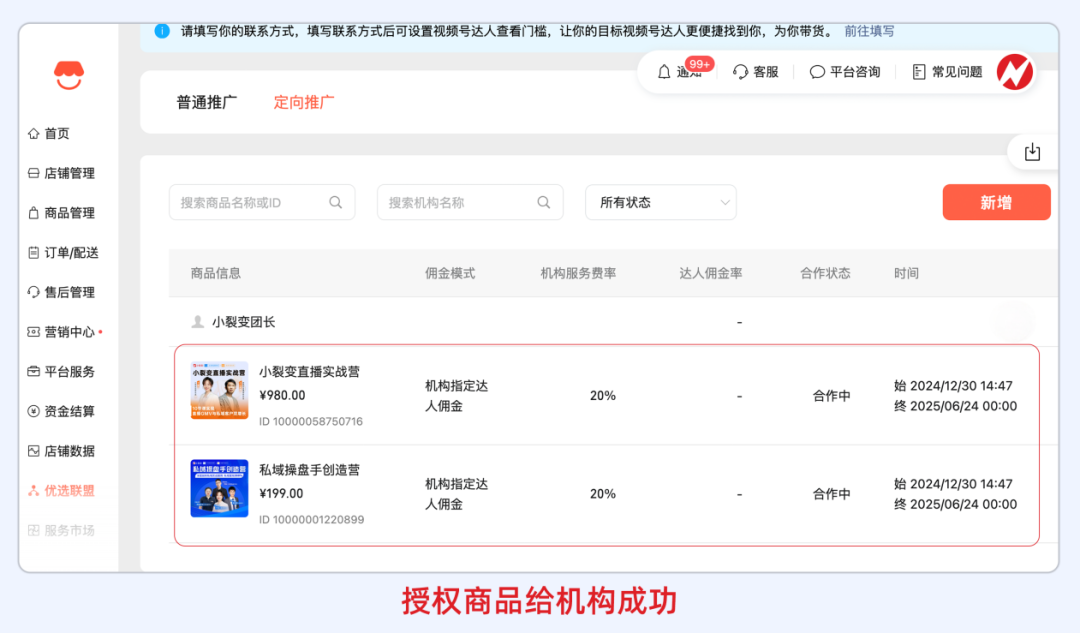This screenshot has height=633, width=1080.
Task: Open 平台咨询 chat bubble icon
Action: pyautogui.click(x=817, y=72)
